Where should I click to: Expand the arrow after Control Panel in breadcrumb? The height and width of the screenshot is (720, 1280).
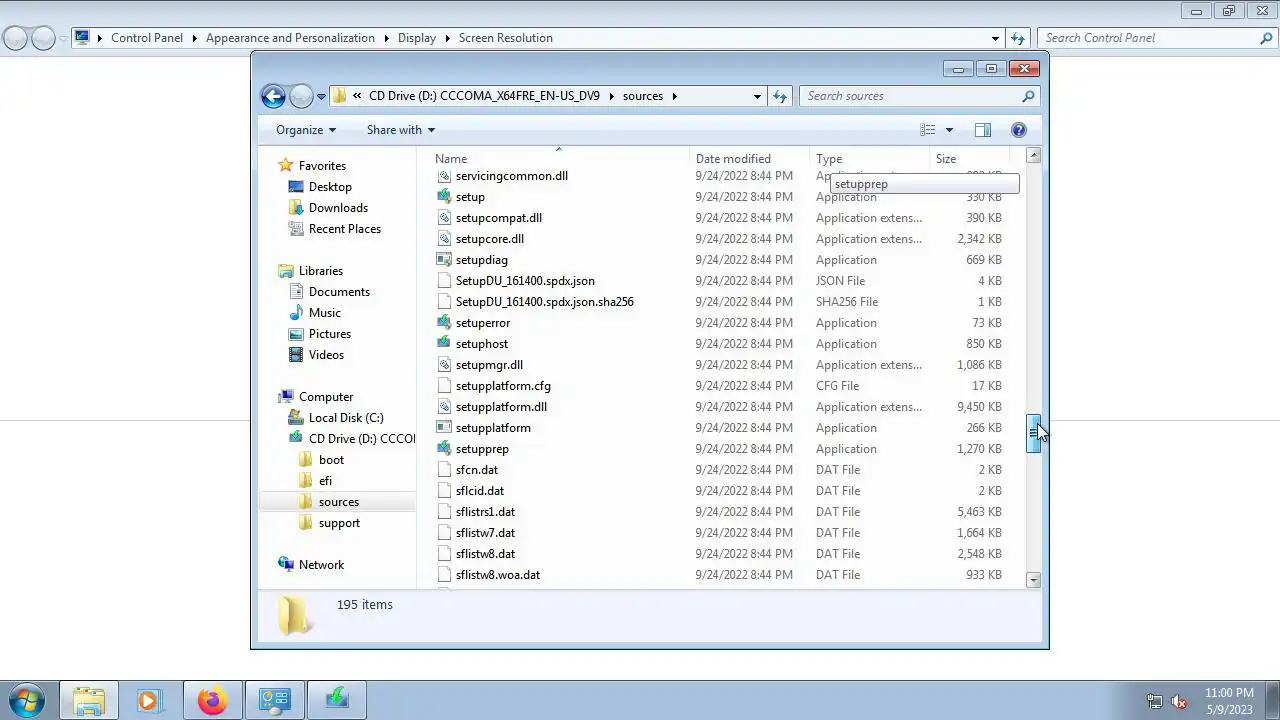click(194, 38)
